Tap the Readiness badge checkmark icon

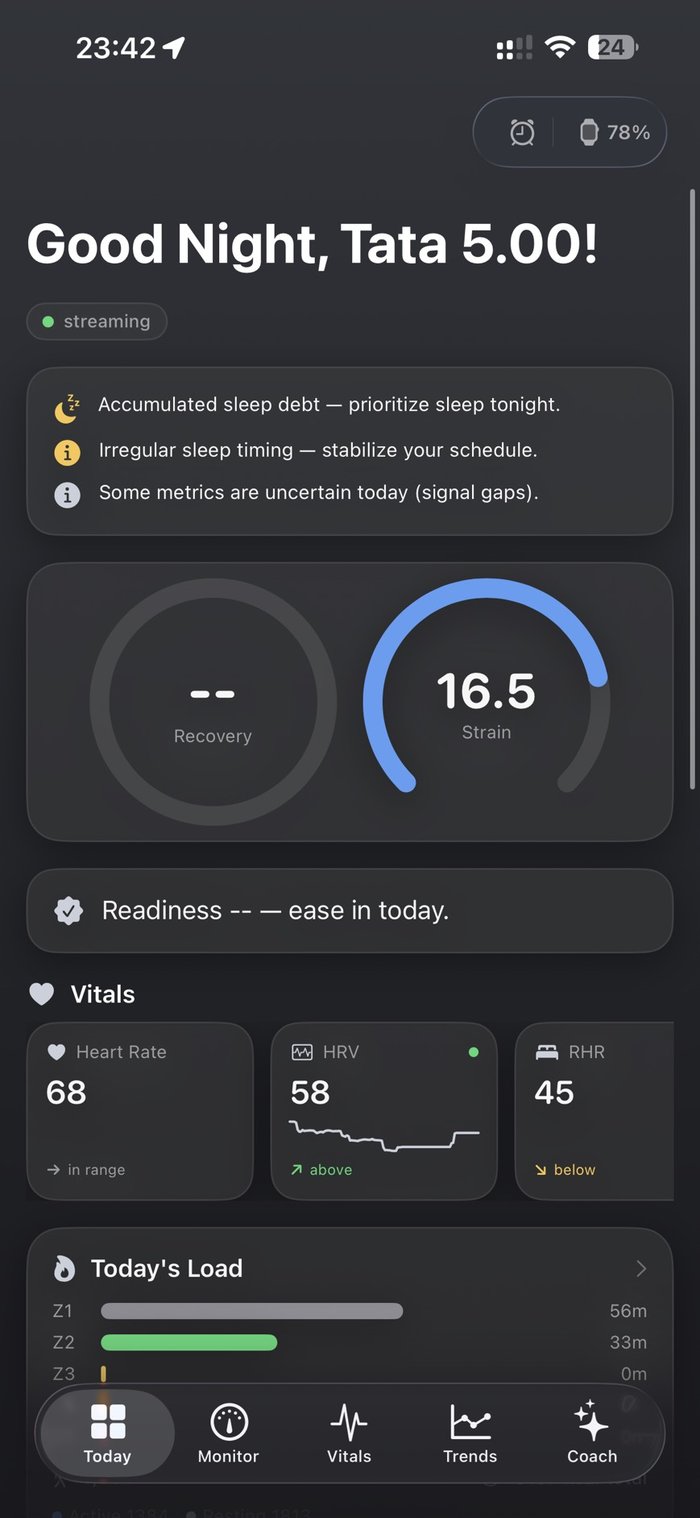(68, 910)
